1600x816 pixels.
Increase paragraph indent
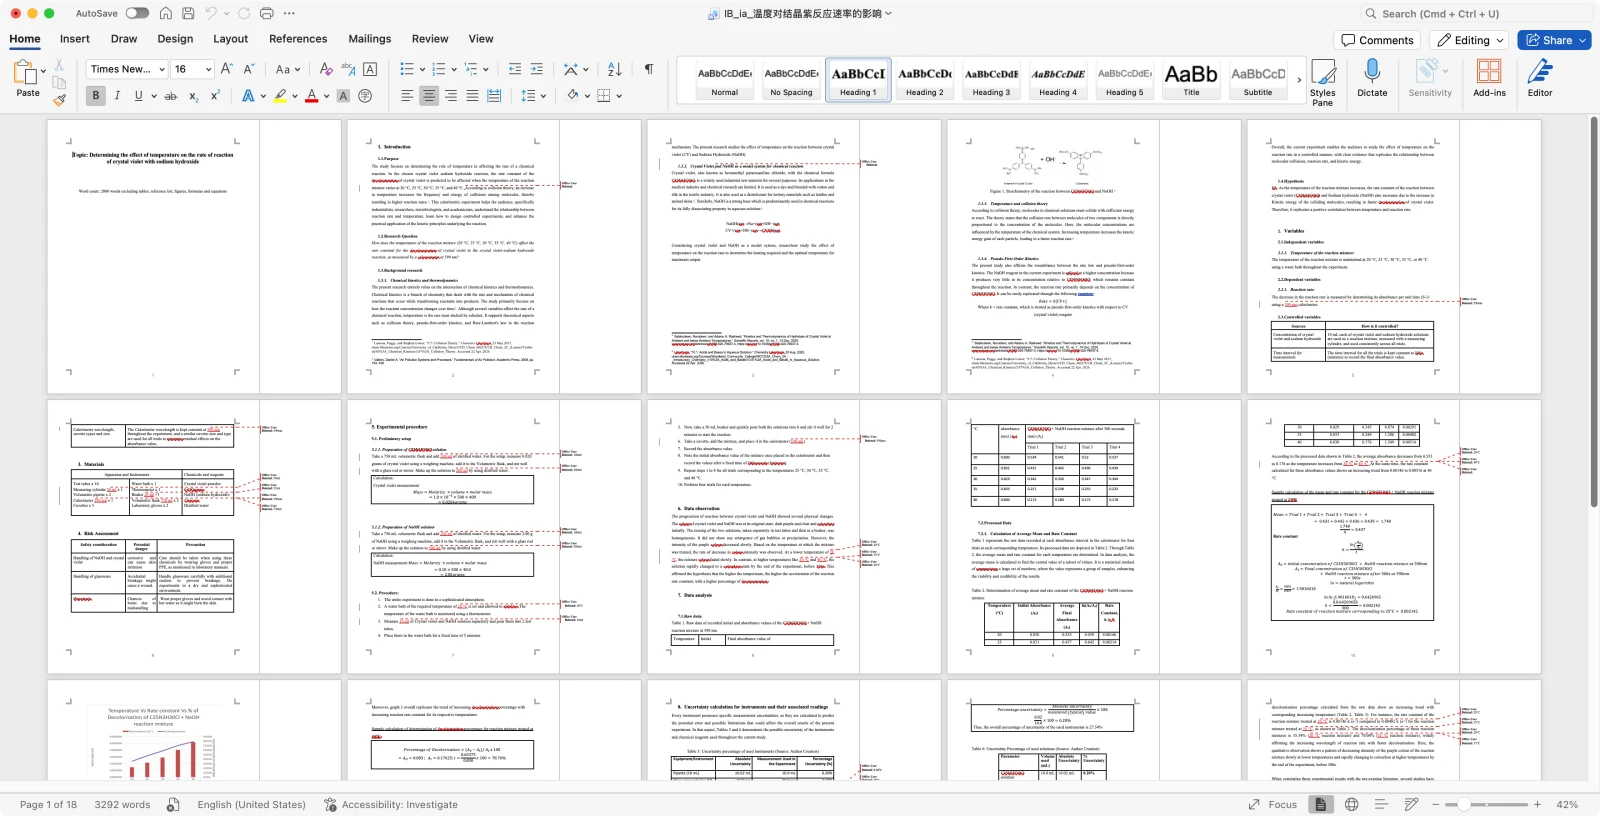pyautogui.click(x=537, y=69)
